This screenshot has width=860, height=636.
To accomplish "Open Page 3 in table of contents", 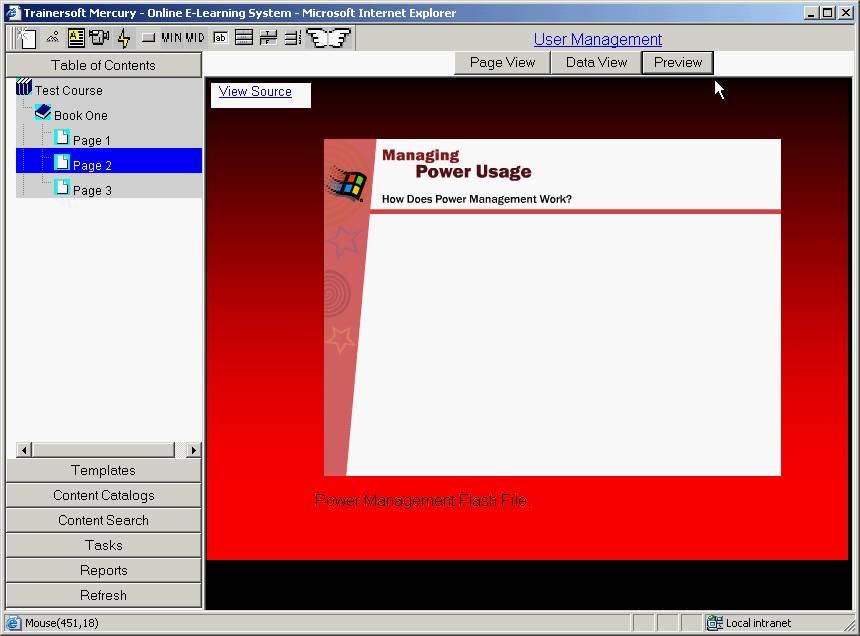I will tap(92, 191).
